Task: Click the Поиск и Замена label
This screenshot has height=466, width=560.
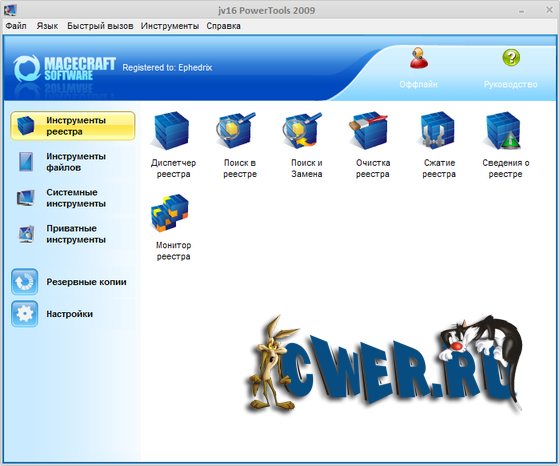Action: point(307,169)
